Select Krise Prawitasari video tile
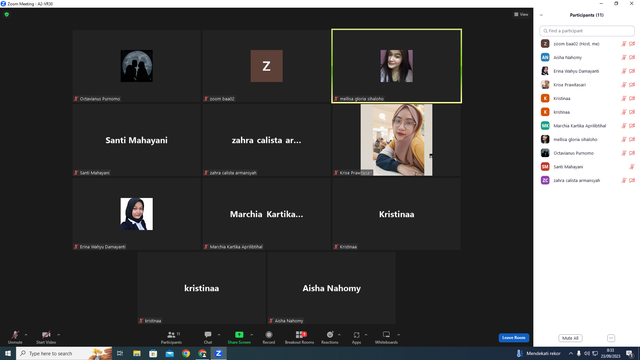 click(397, 140)
